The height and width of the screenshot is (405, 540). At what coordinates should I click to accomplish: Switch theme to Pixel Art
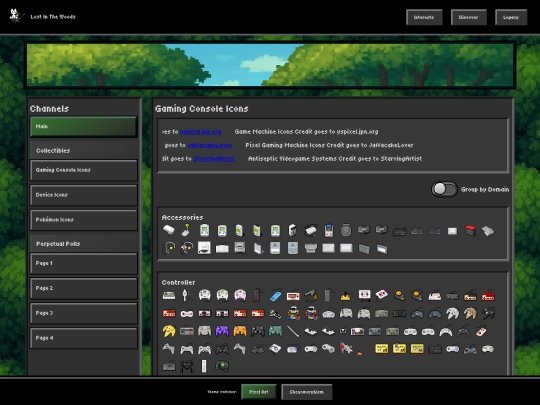point(259,392)
